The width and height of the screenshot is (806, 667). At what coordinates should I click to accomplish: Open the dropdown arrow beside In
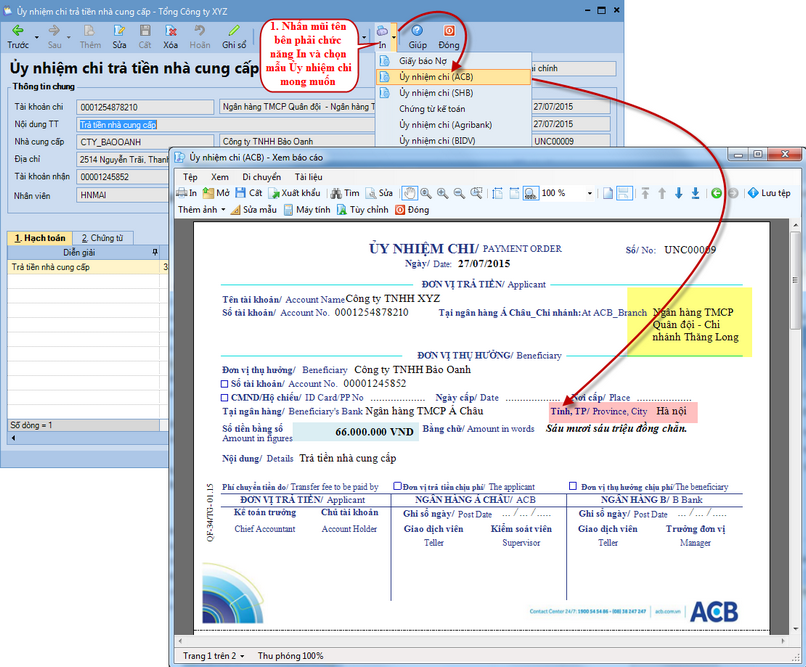(394, 38)
